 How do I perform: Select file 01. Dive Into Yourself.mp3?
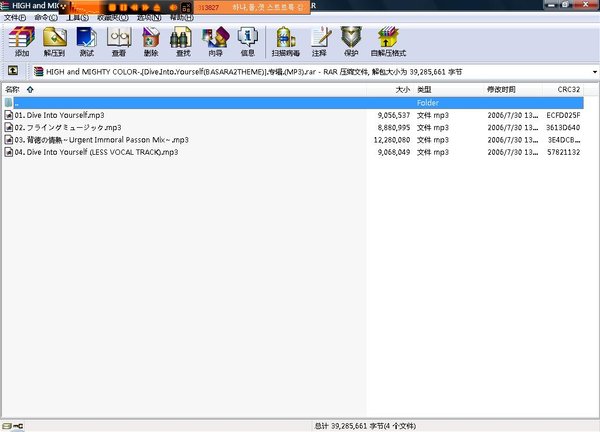click(293, 115)
